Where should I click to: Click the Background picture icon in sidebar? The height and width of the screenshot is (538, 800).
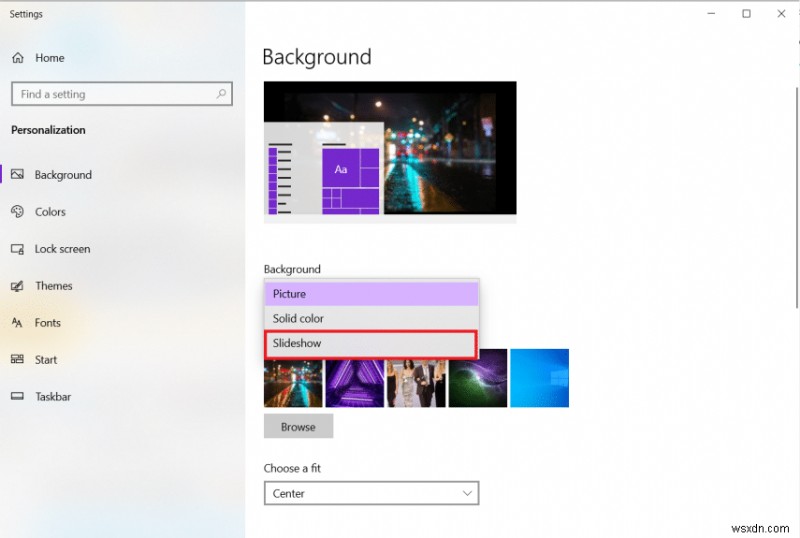17,175
